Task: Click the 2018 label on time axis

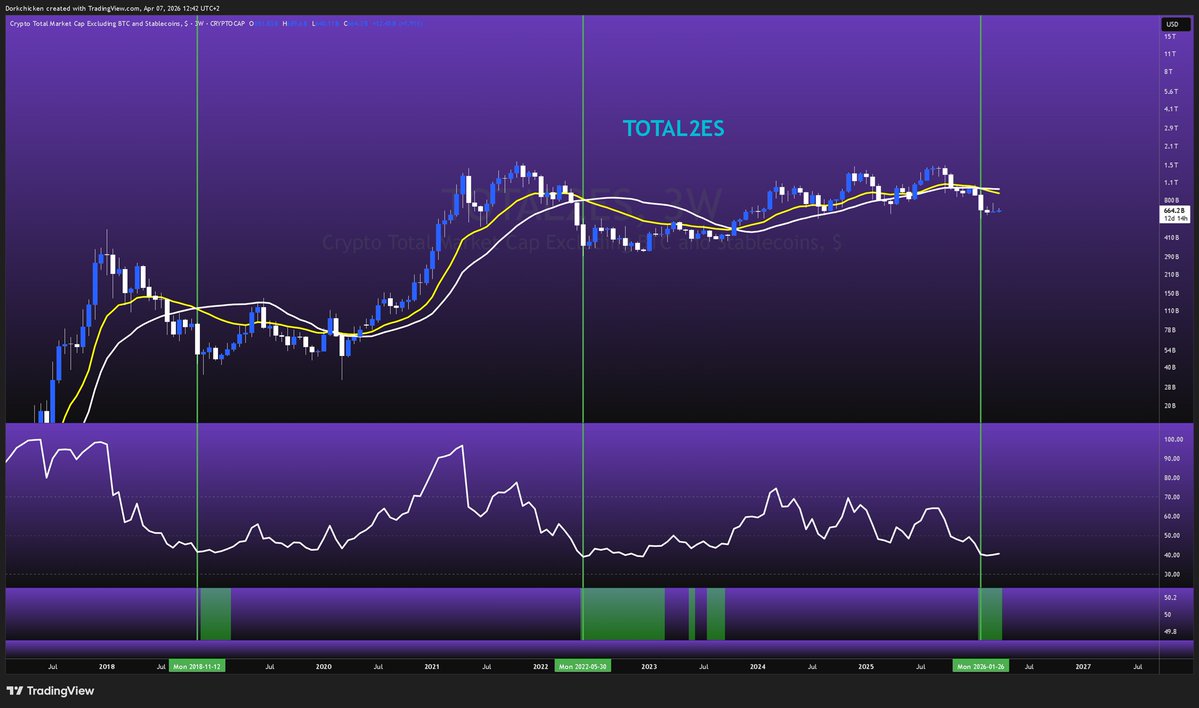Action: coord(106,667)
